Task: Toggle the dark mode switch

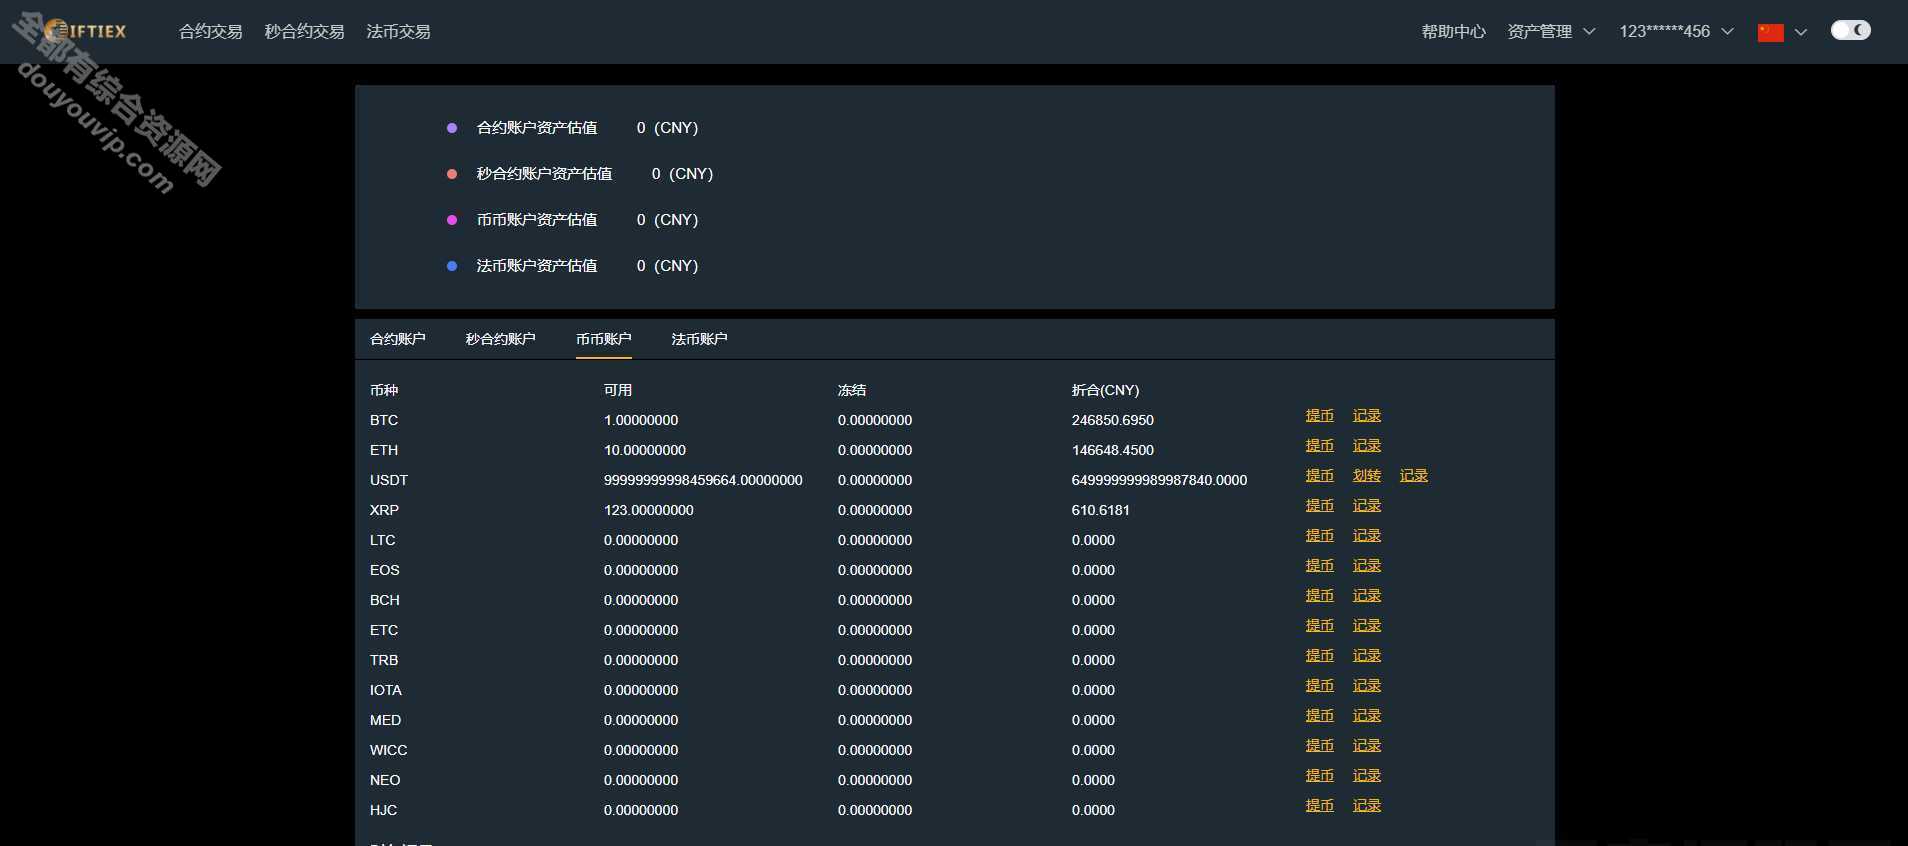Action: [1850, 30]
